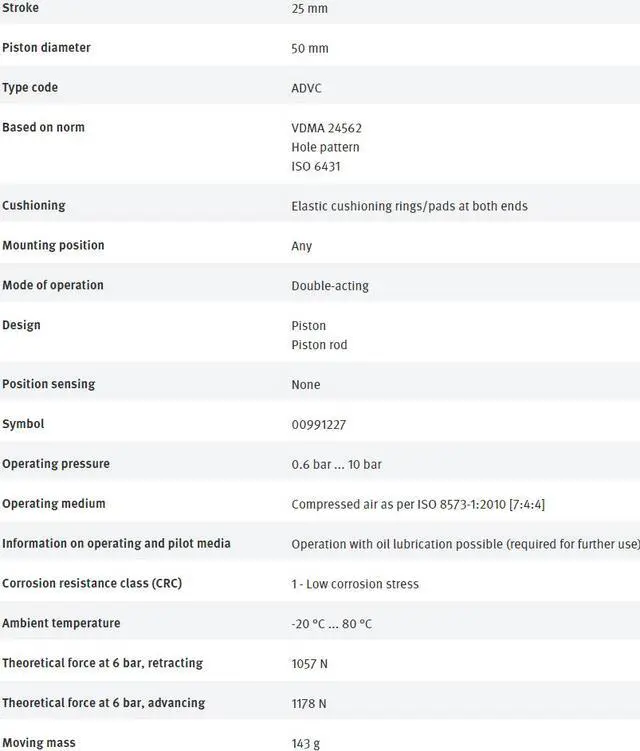Click the ADVC type code value
The image size is (640, 751).
[x=308, y=88]
